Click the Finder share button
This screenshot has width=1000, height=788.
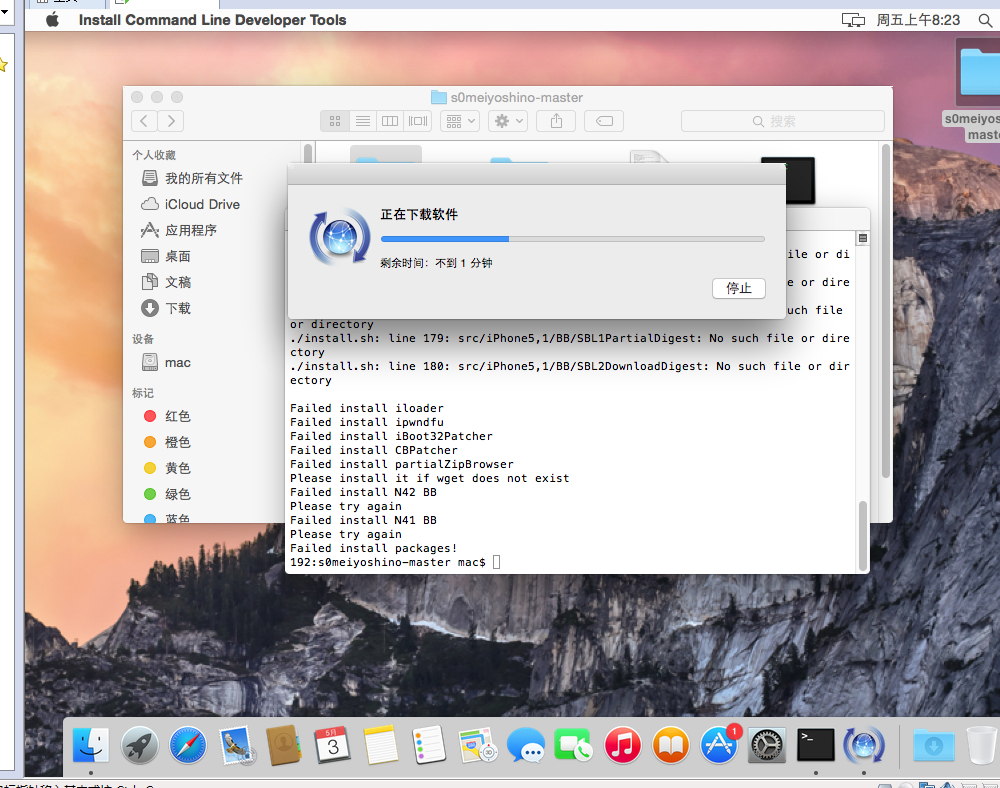(x=556, y=121)
